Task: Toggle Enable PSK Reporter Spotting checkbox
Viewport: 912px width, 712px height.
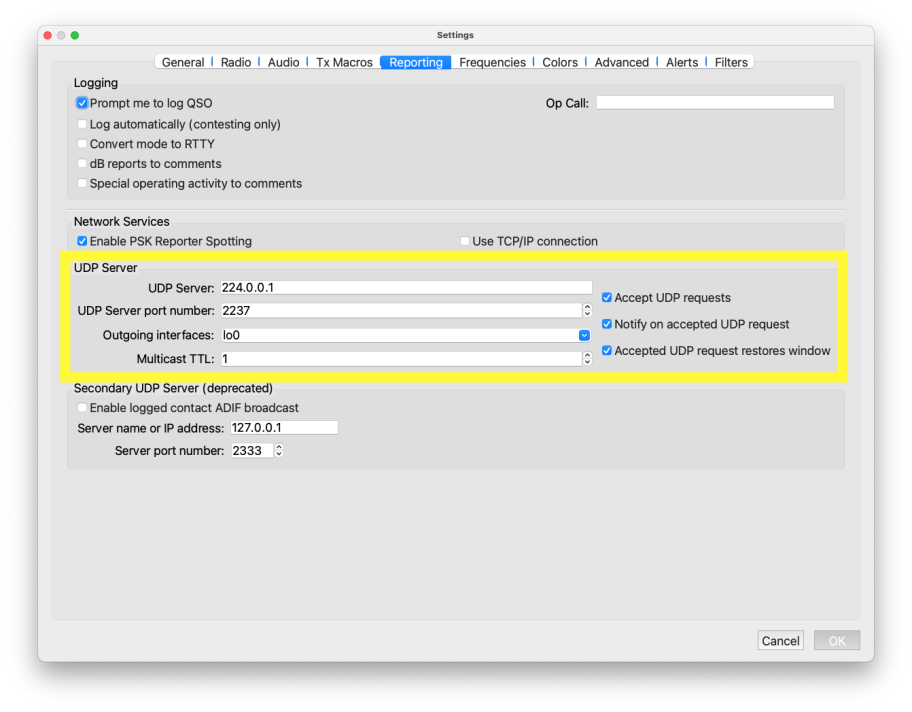Action: click(82, 241)
